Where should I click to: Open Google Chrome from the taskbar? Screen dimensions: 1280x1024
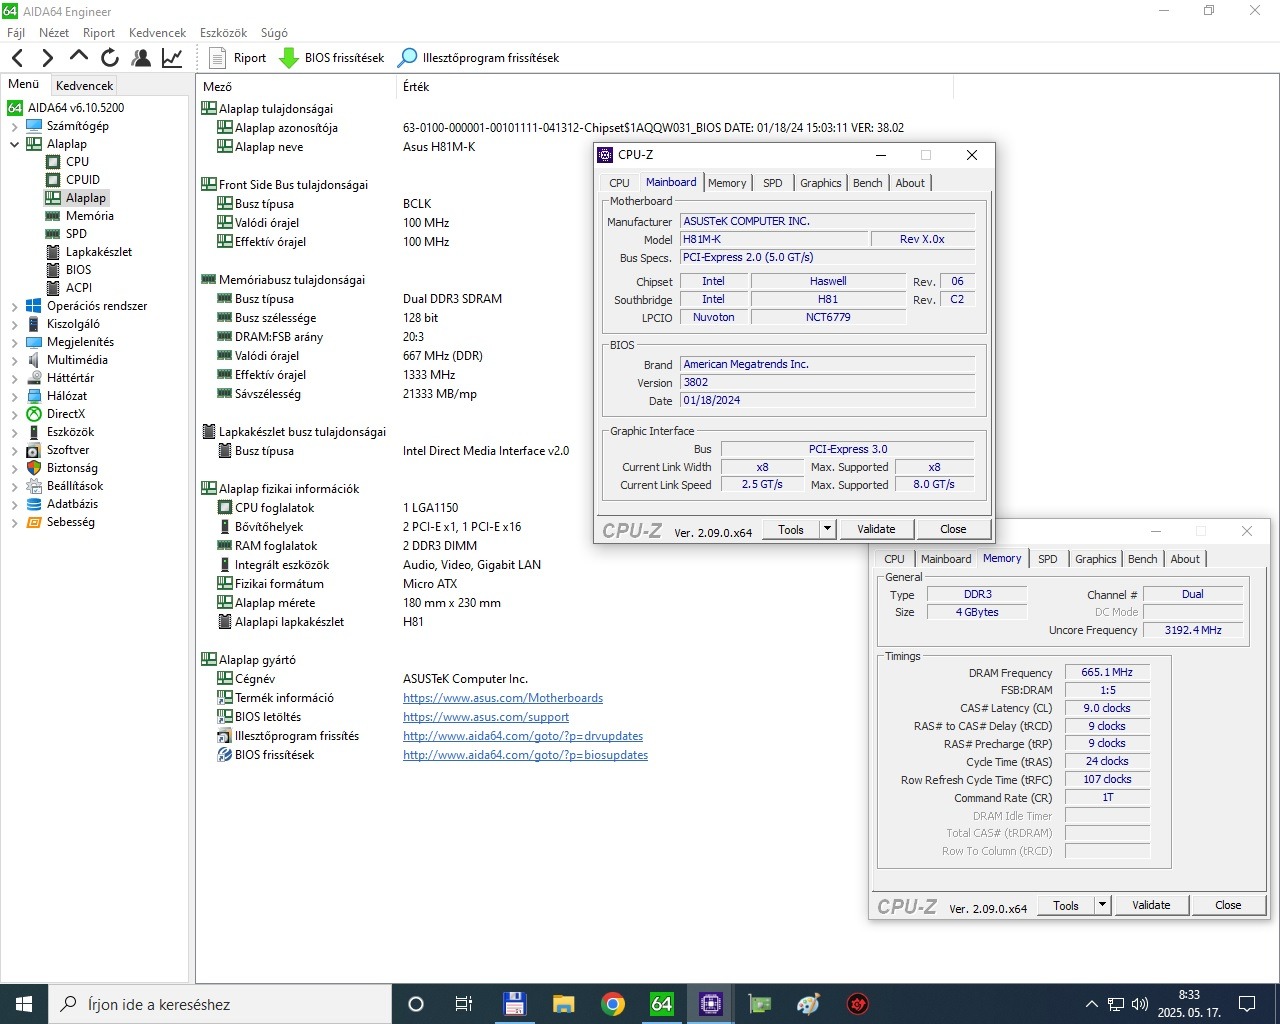pyautogui.click(x=612, y=1004)
